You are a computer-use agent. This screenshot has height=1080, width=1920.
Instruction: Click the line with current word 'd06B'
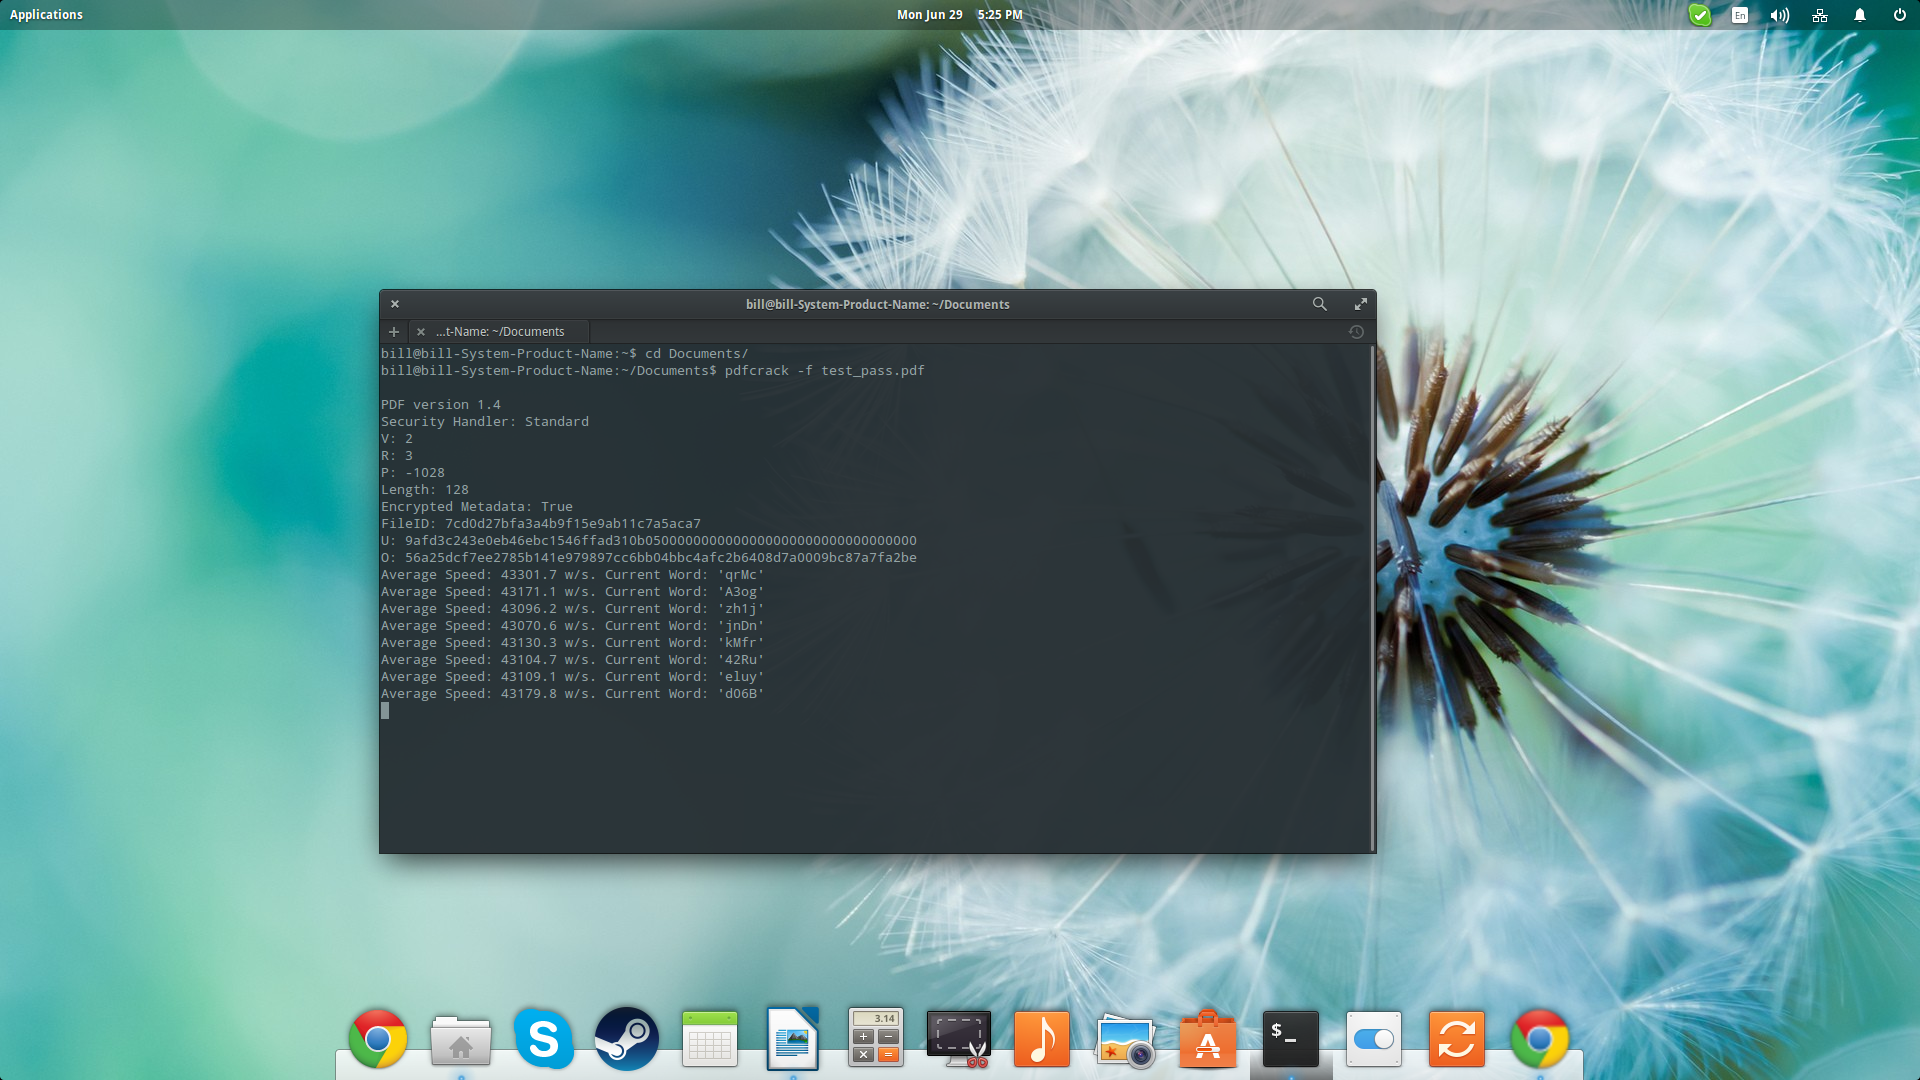[573, 694]
